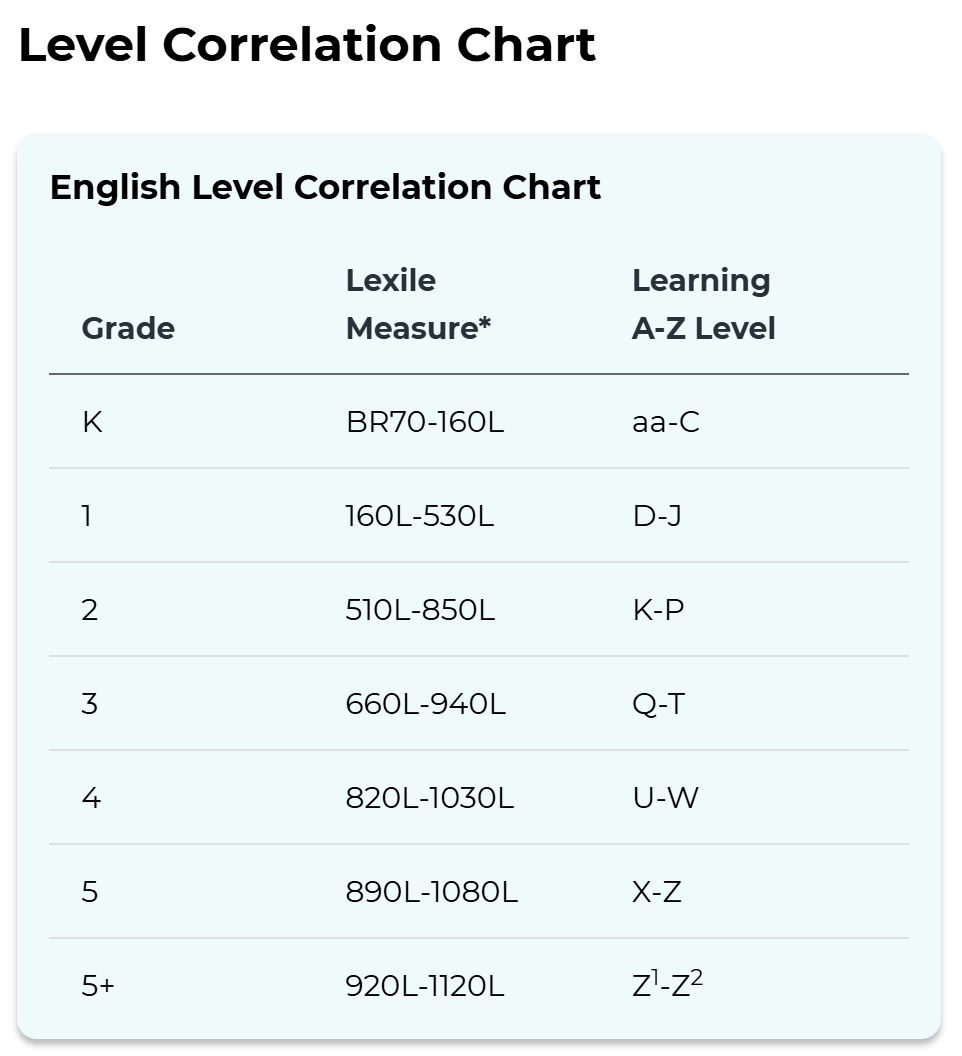Image resolution: width=962 pixels, height=1056 pixels.
Task: Select the Q-T level cell
Action: click(658, 704)
